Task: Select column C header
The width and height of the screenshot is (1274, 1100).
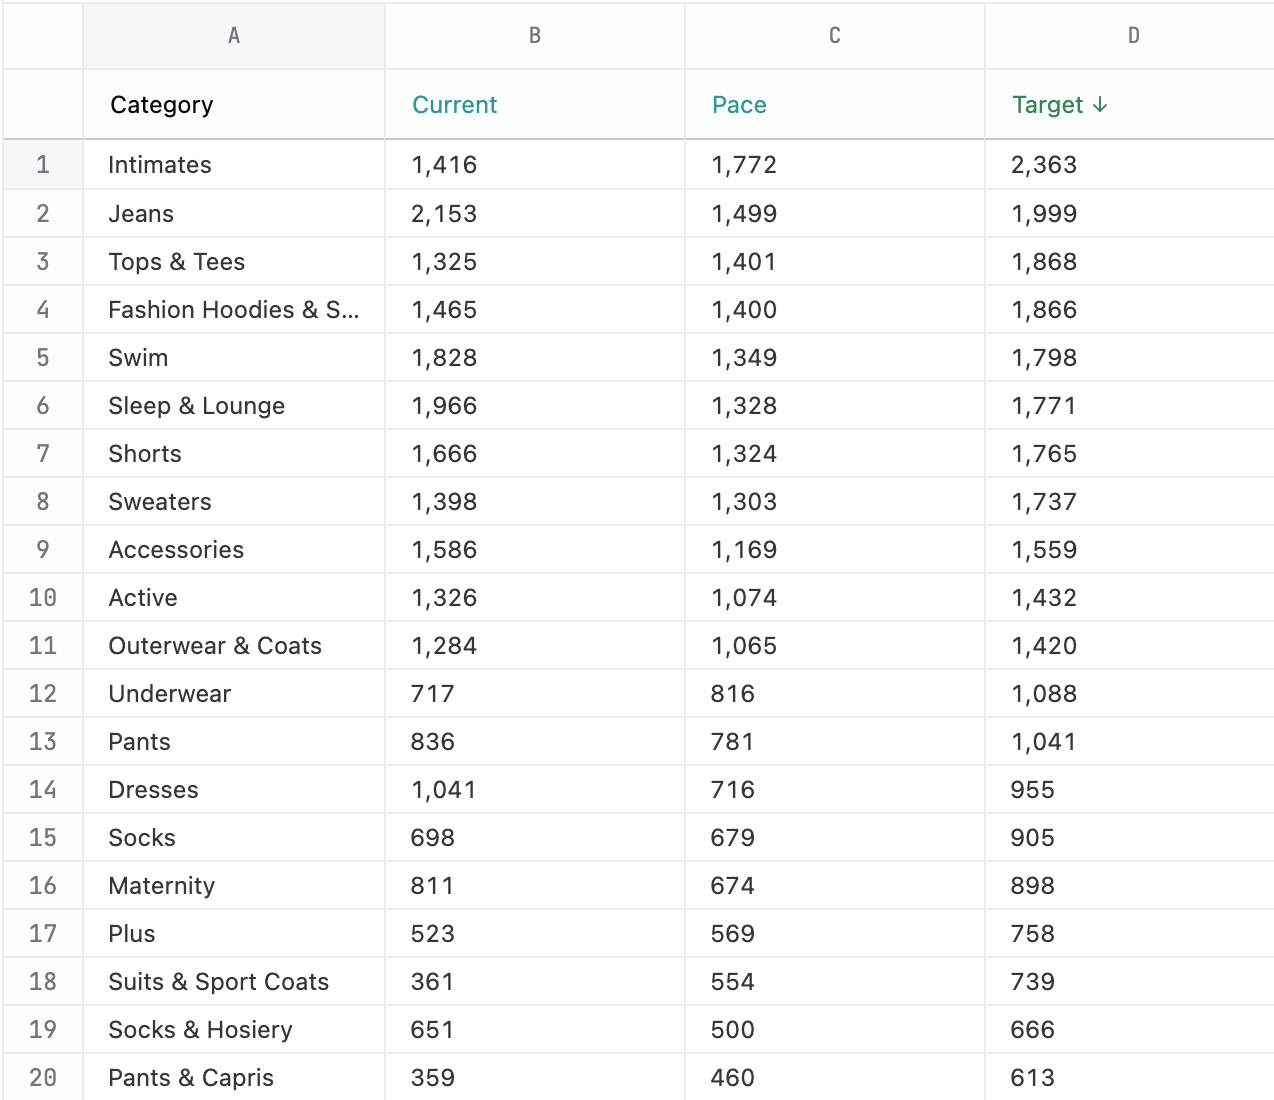Action: point(835,36)
